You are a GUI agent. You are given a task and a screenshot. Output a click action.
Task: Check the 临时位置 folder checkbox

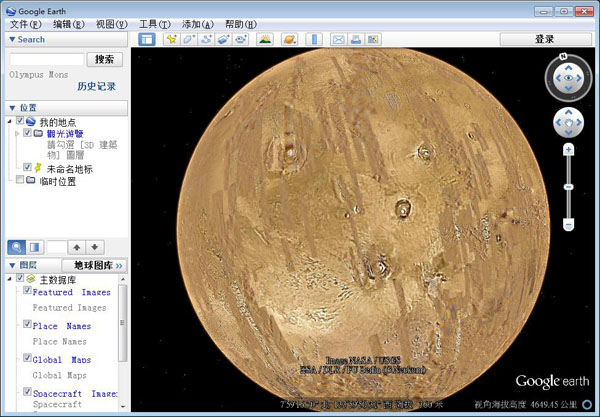point(20,181)
